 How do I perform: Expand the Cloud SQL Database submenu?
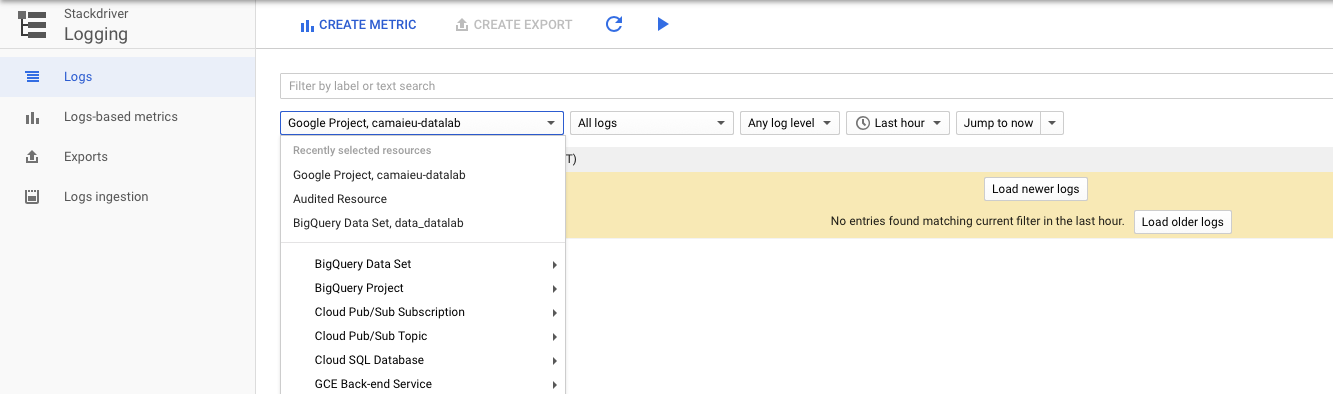423,360
